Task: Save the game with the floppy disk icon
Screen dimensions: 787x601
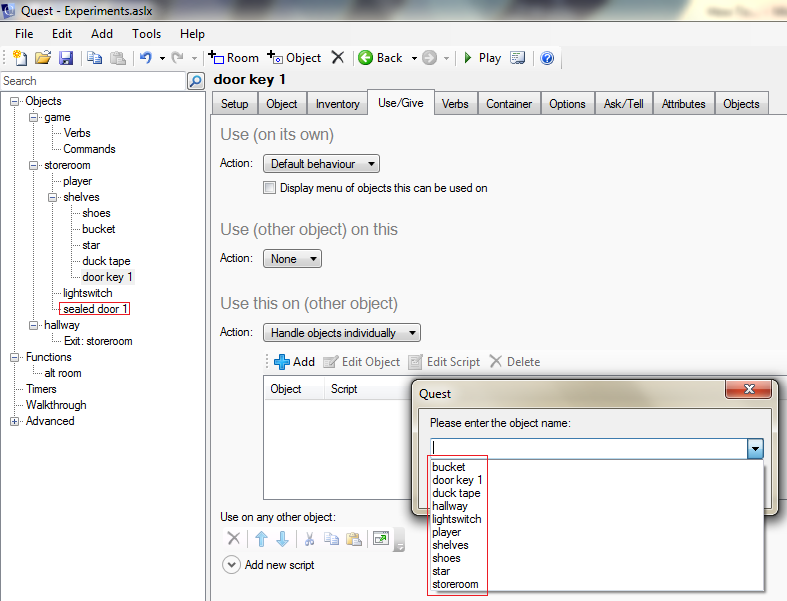Action: 65,58
